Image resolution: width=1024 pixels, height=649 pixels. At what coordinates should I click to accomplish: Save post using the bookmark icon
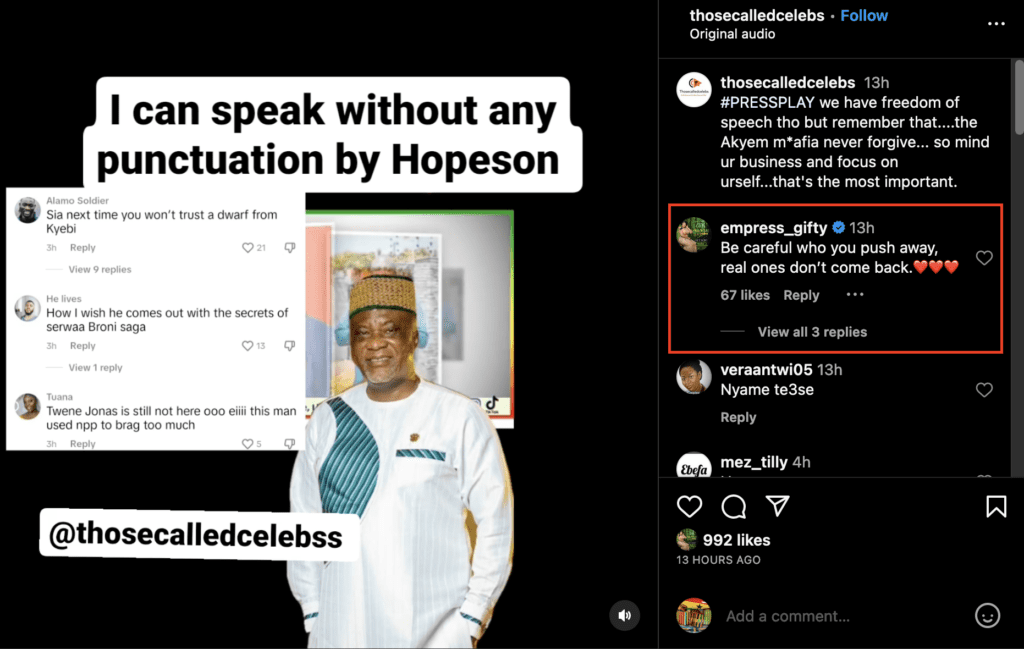996,506
